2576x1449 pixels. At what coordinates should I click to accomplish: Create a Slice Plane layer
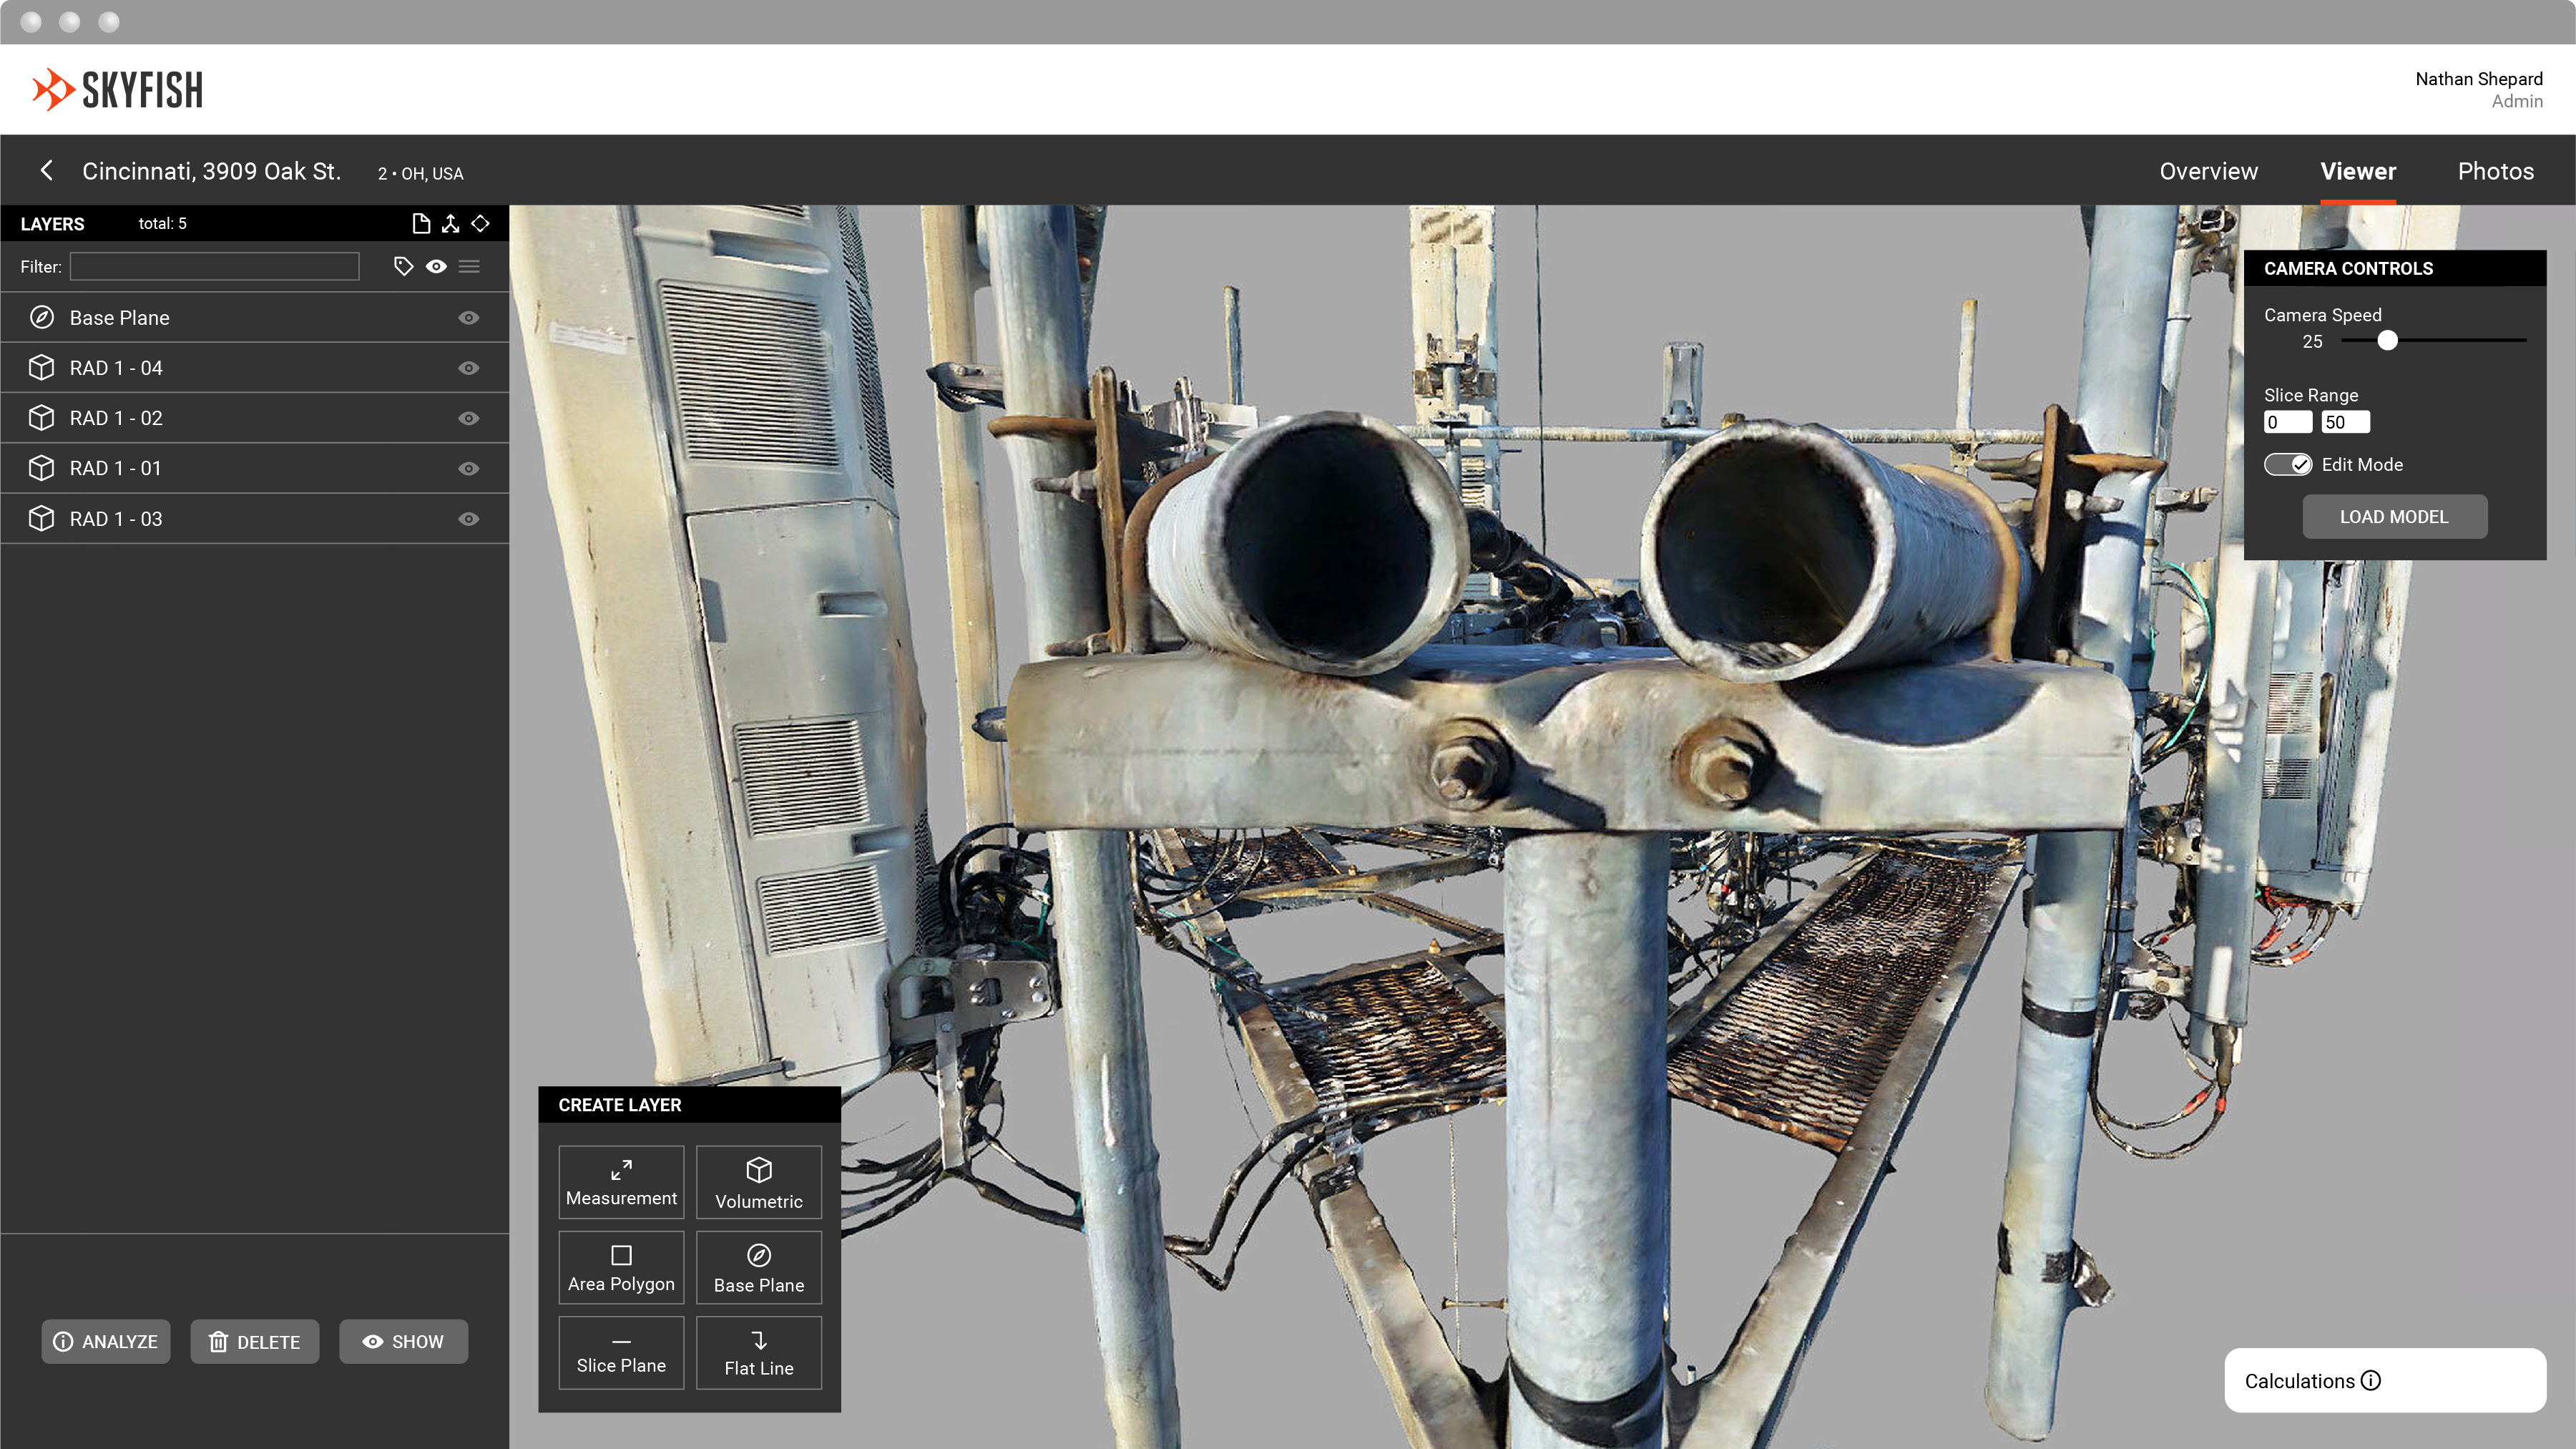pos(621,1352)
